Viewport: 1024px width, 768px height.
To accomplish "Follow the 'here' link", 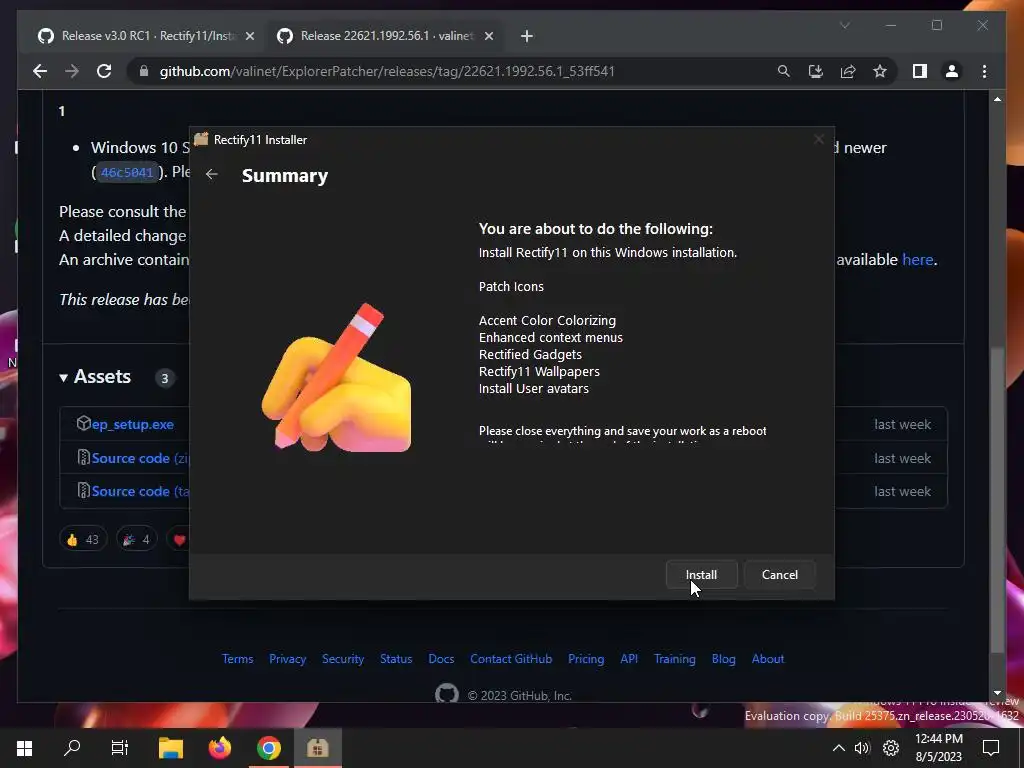I will (x=918, y=259).
